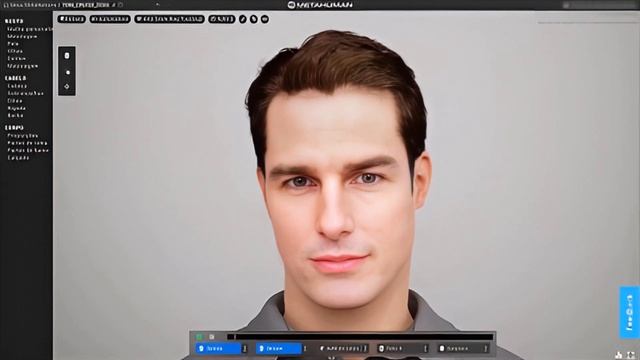Open the Barba item in sidebar

pos(16,116)
